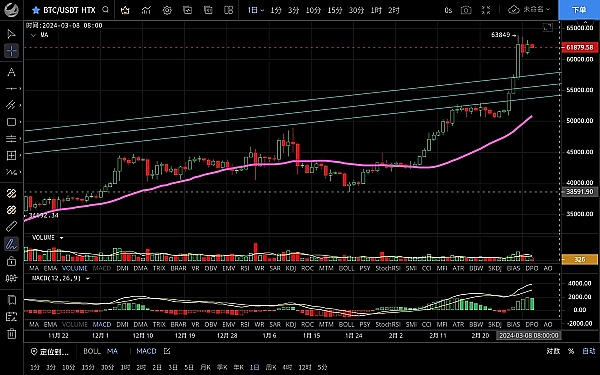
Task: Select the parallel channel drawing tool
Action: coord(11,105)
